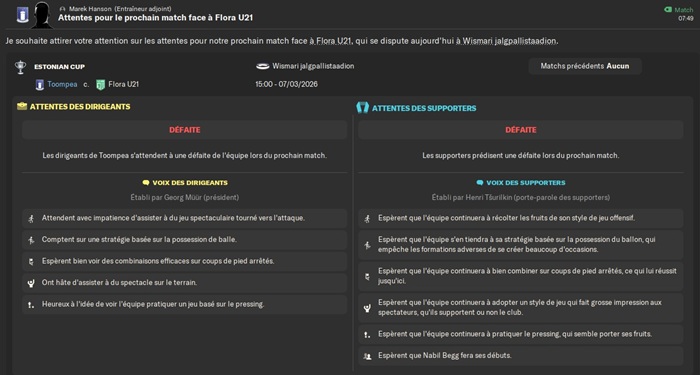Click the debut icon beside Nabil Begg row
The width and height of the screenshot is (700, 375).
[367, 356]
